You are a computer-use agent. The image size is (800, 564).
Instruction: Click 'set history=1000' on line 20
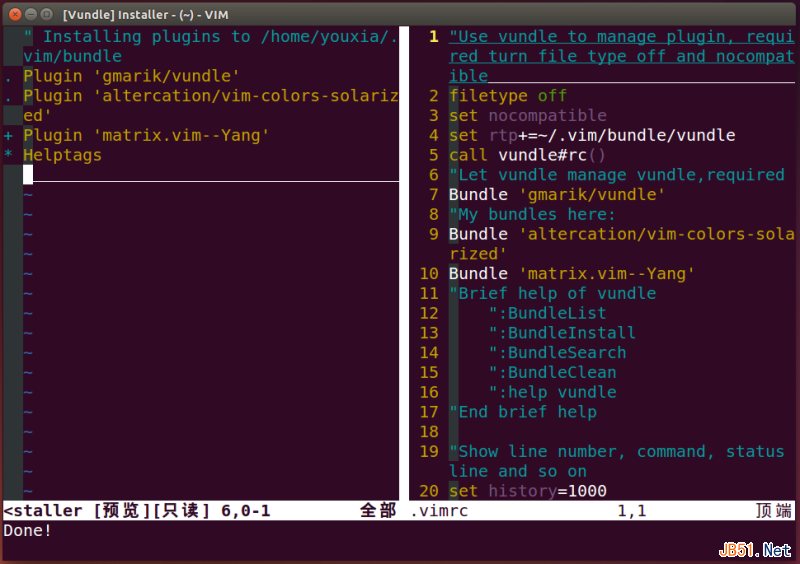point(528,491)
